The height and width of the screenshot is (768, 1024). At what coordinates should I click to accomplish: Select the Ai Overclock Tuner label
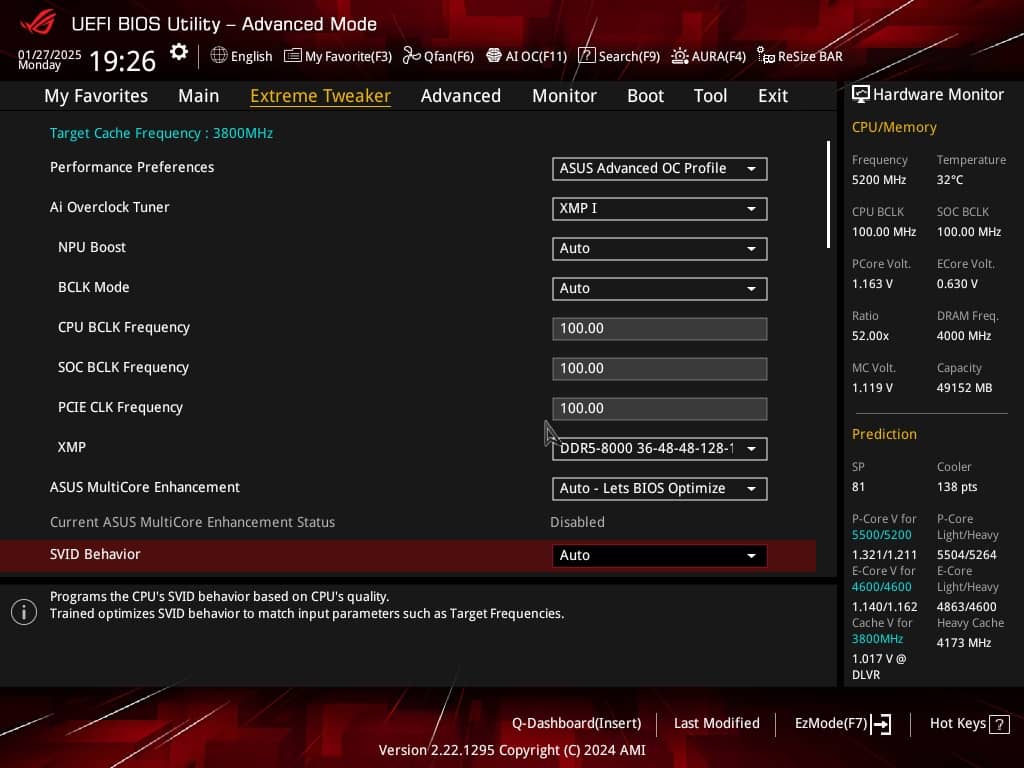(110, 207)
